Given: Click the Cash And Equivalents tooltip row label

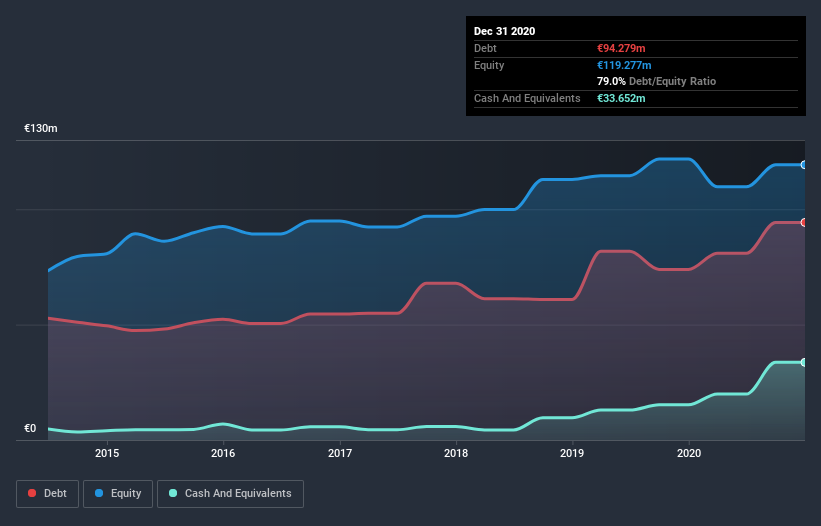Looking at the screenshot, I should pos(527,98).
